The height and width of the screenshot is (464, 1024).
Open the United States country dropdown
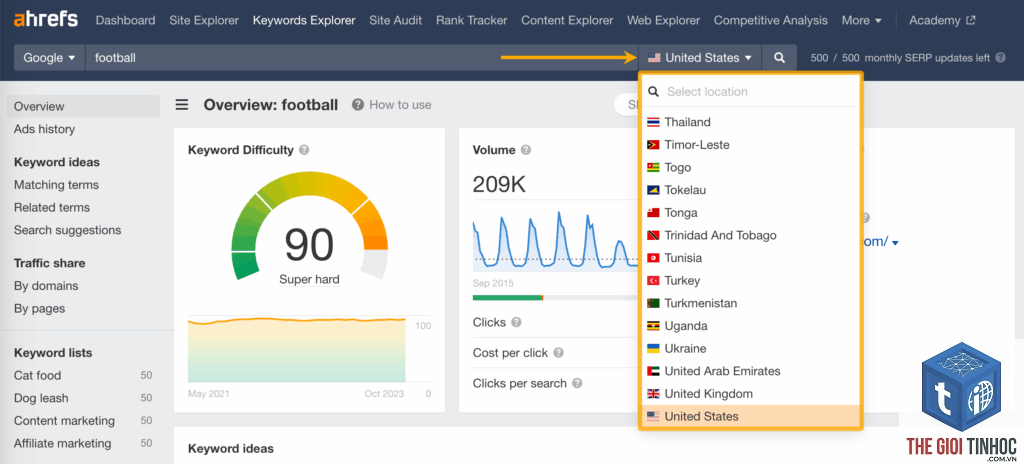(700, 58)
